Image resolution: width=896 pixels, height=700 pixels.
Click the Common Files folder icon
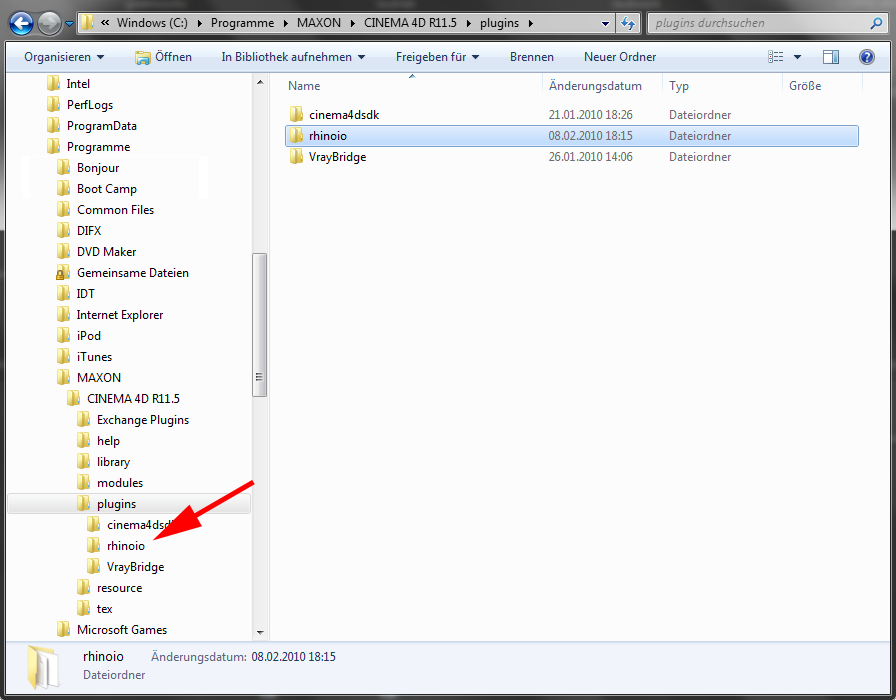63,210
